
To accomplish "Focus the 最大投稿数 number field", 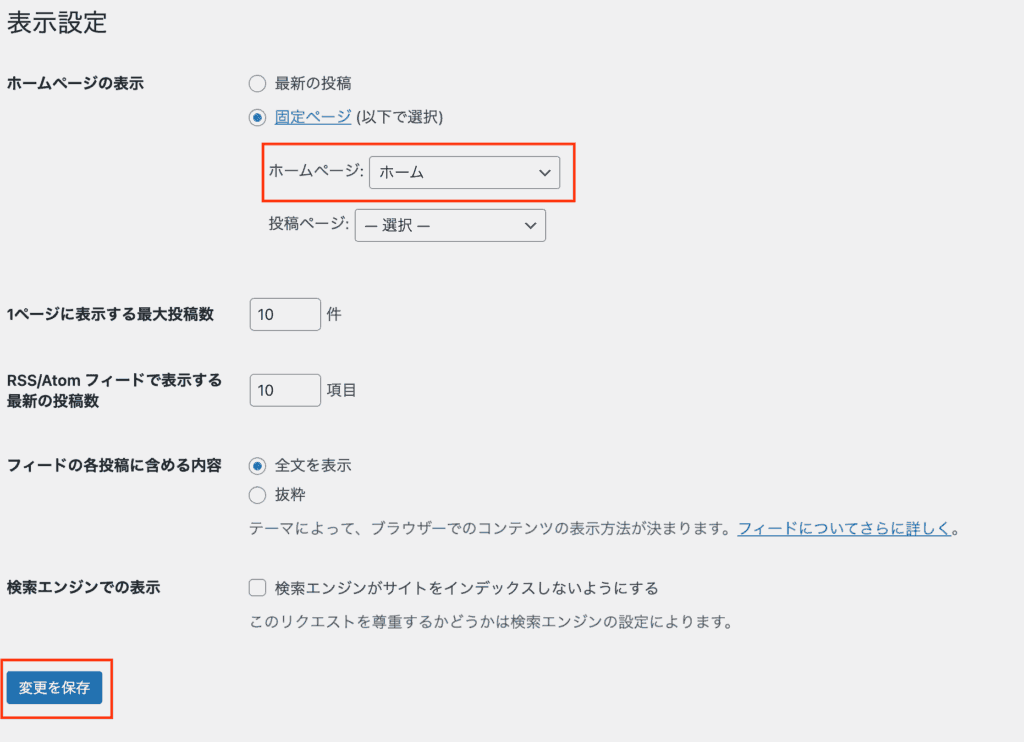I will (284, 314).
